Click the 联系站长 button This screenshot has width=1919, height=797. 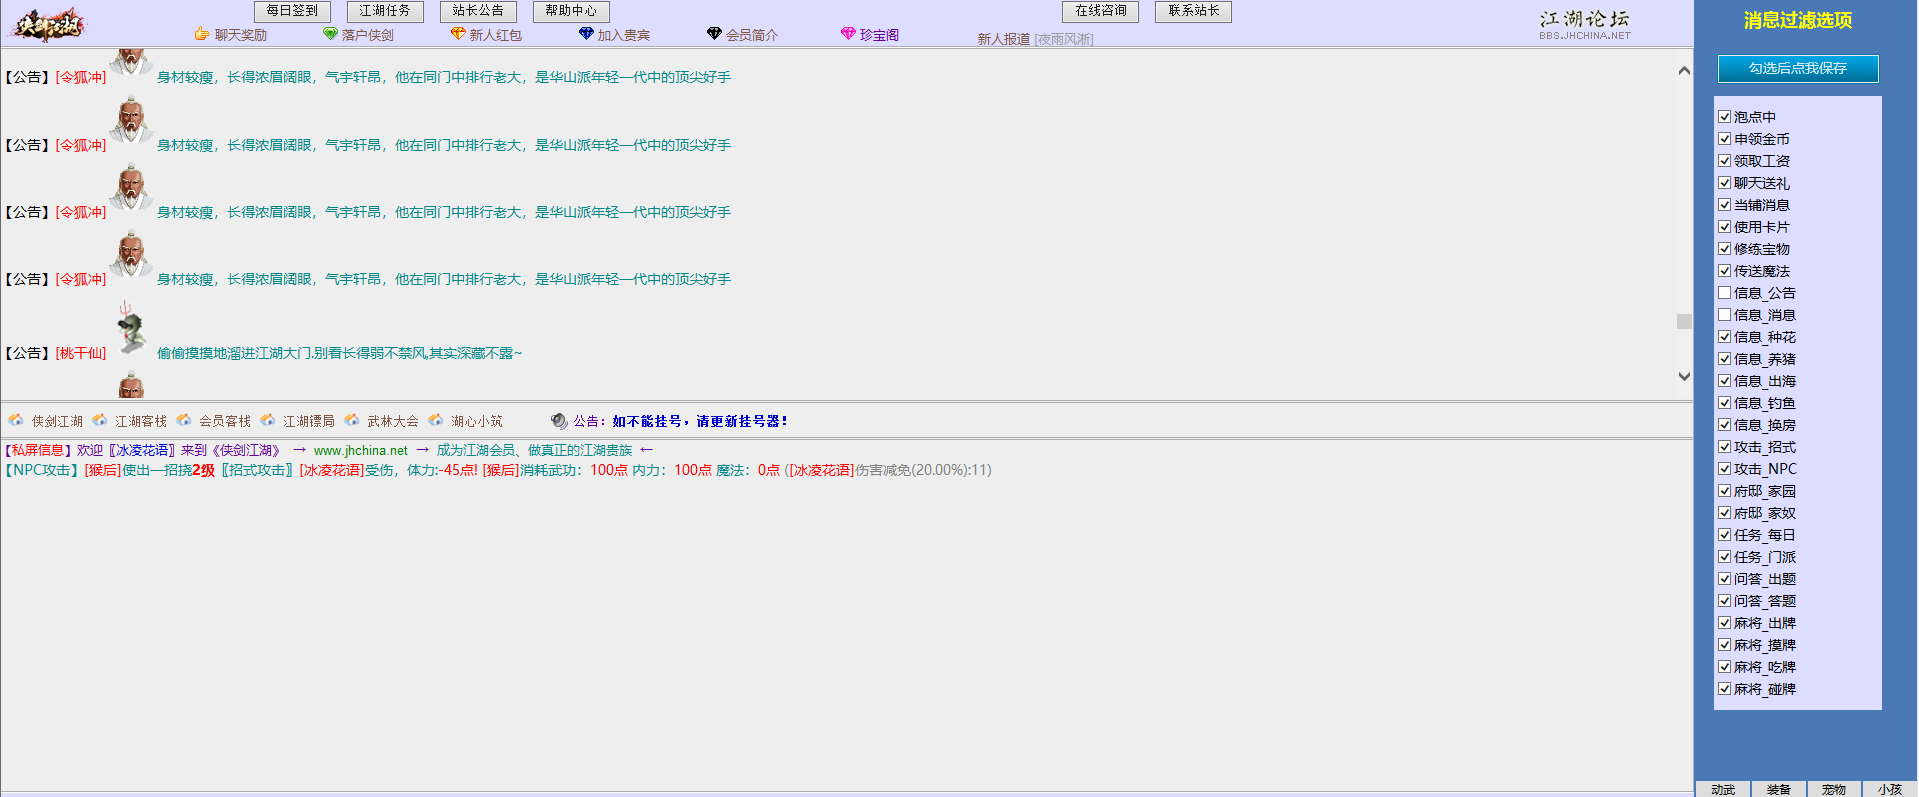pyautogui.click(x=1193, y=11)
